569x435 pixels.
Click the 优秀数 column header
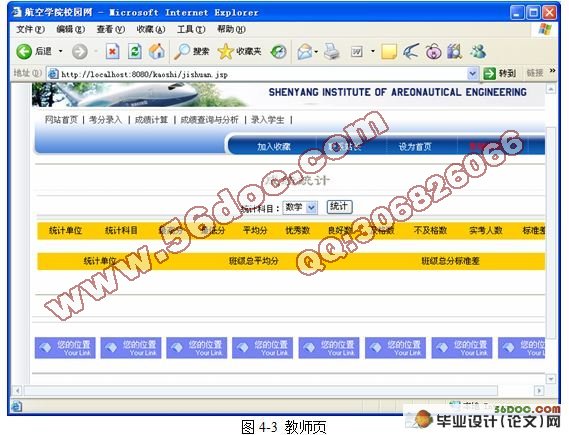pos(298,230)
